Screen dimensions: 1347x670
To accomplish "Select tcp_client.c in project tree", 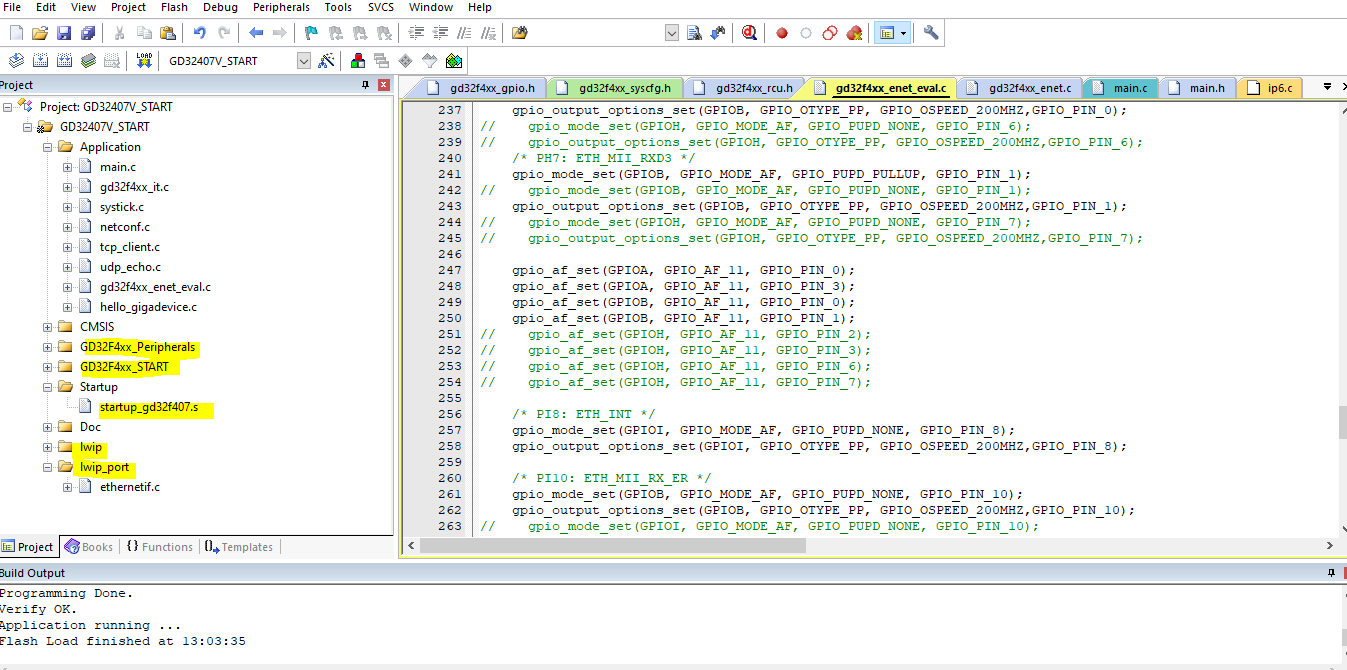I will pyautogui.click(x=129, y=247).
